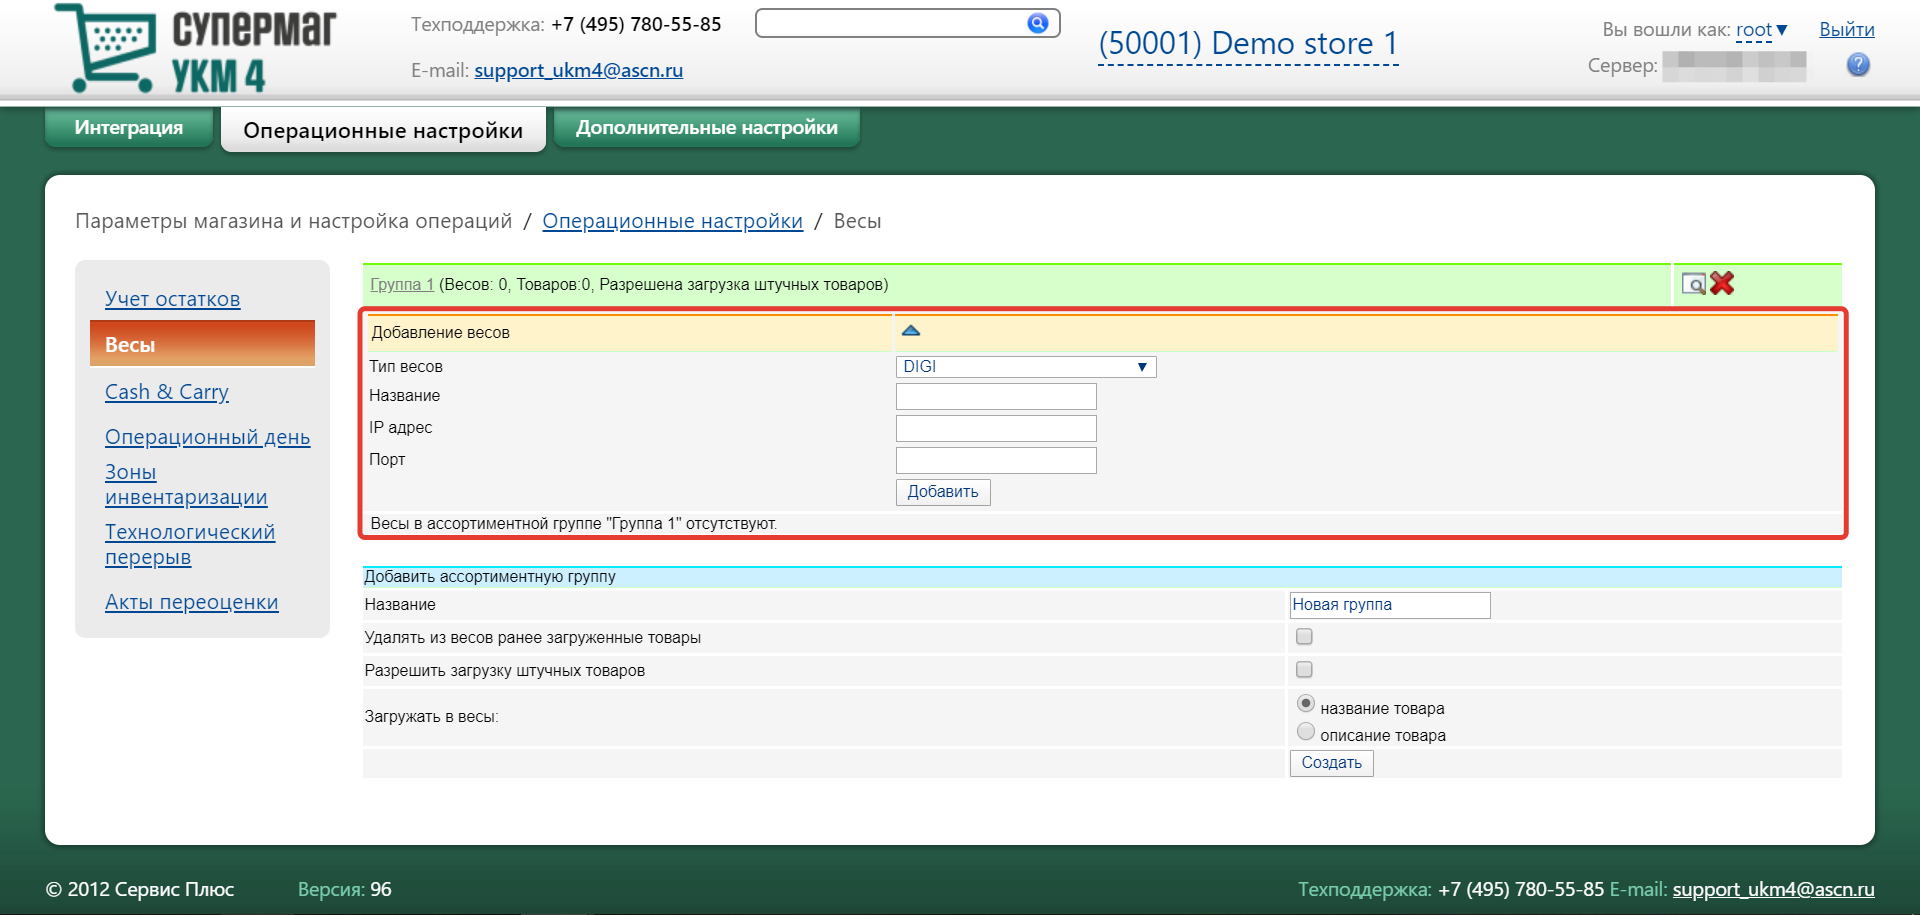
Task: Select the название товара radio option
Action: coord(1305,704)
